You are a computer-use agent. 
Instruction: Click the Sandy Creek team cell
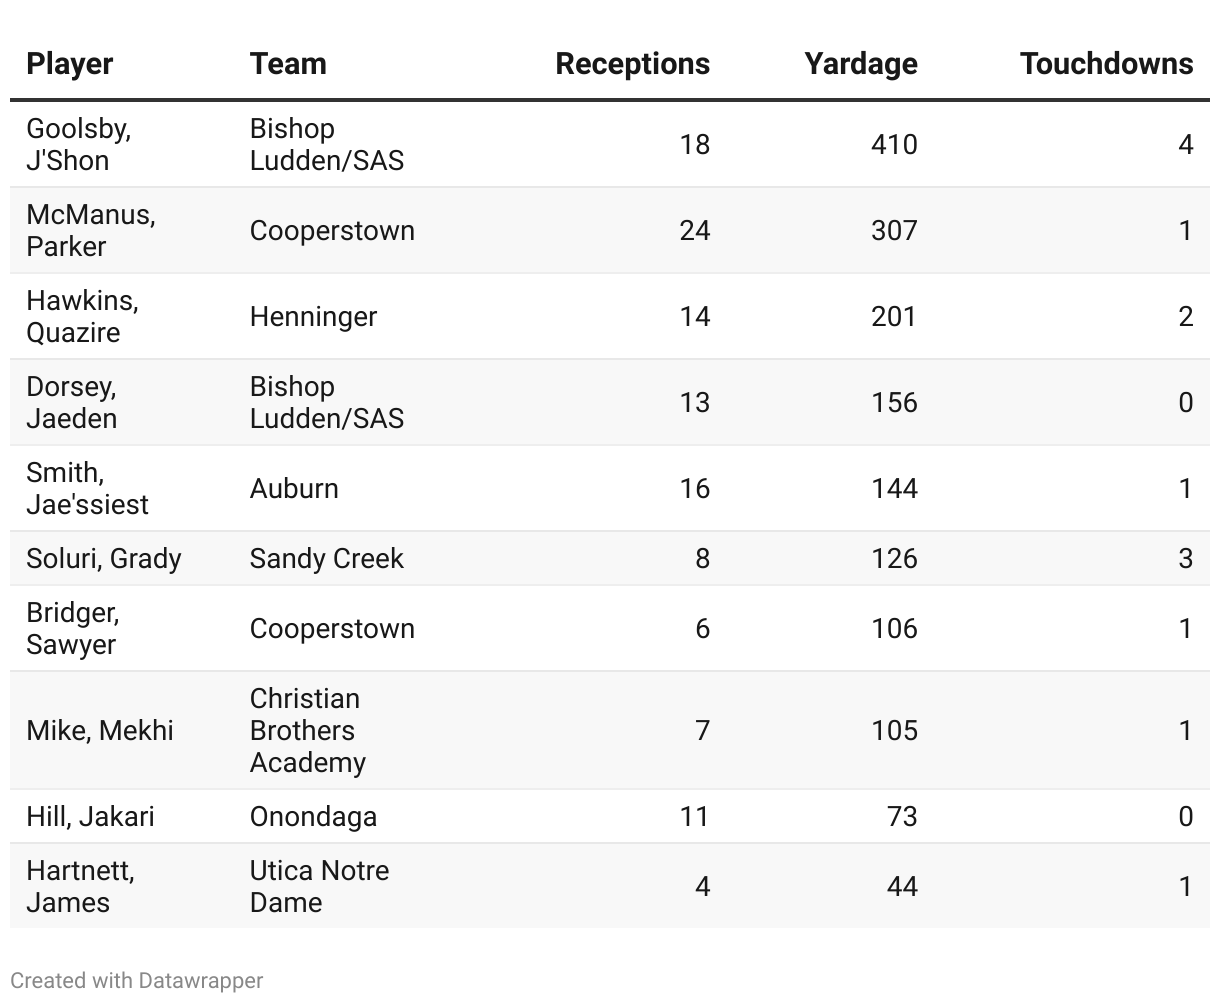326,558
